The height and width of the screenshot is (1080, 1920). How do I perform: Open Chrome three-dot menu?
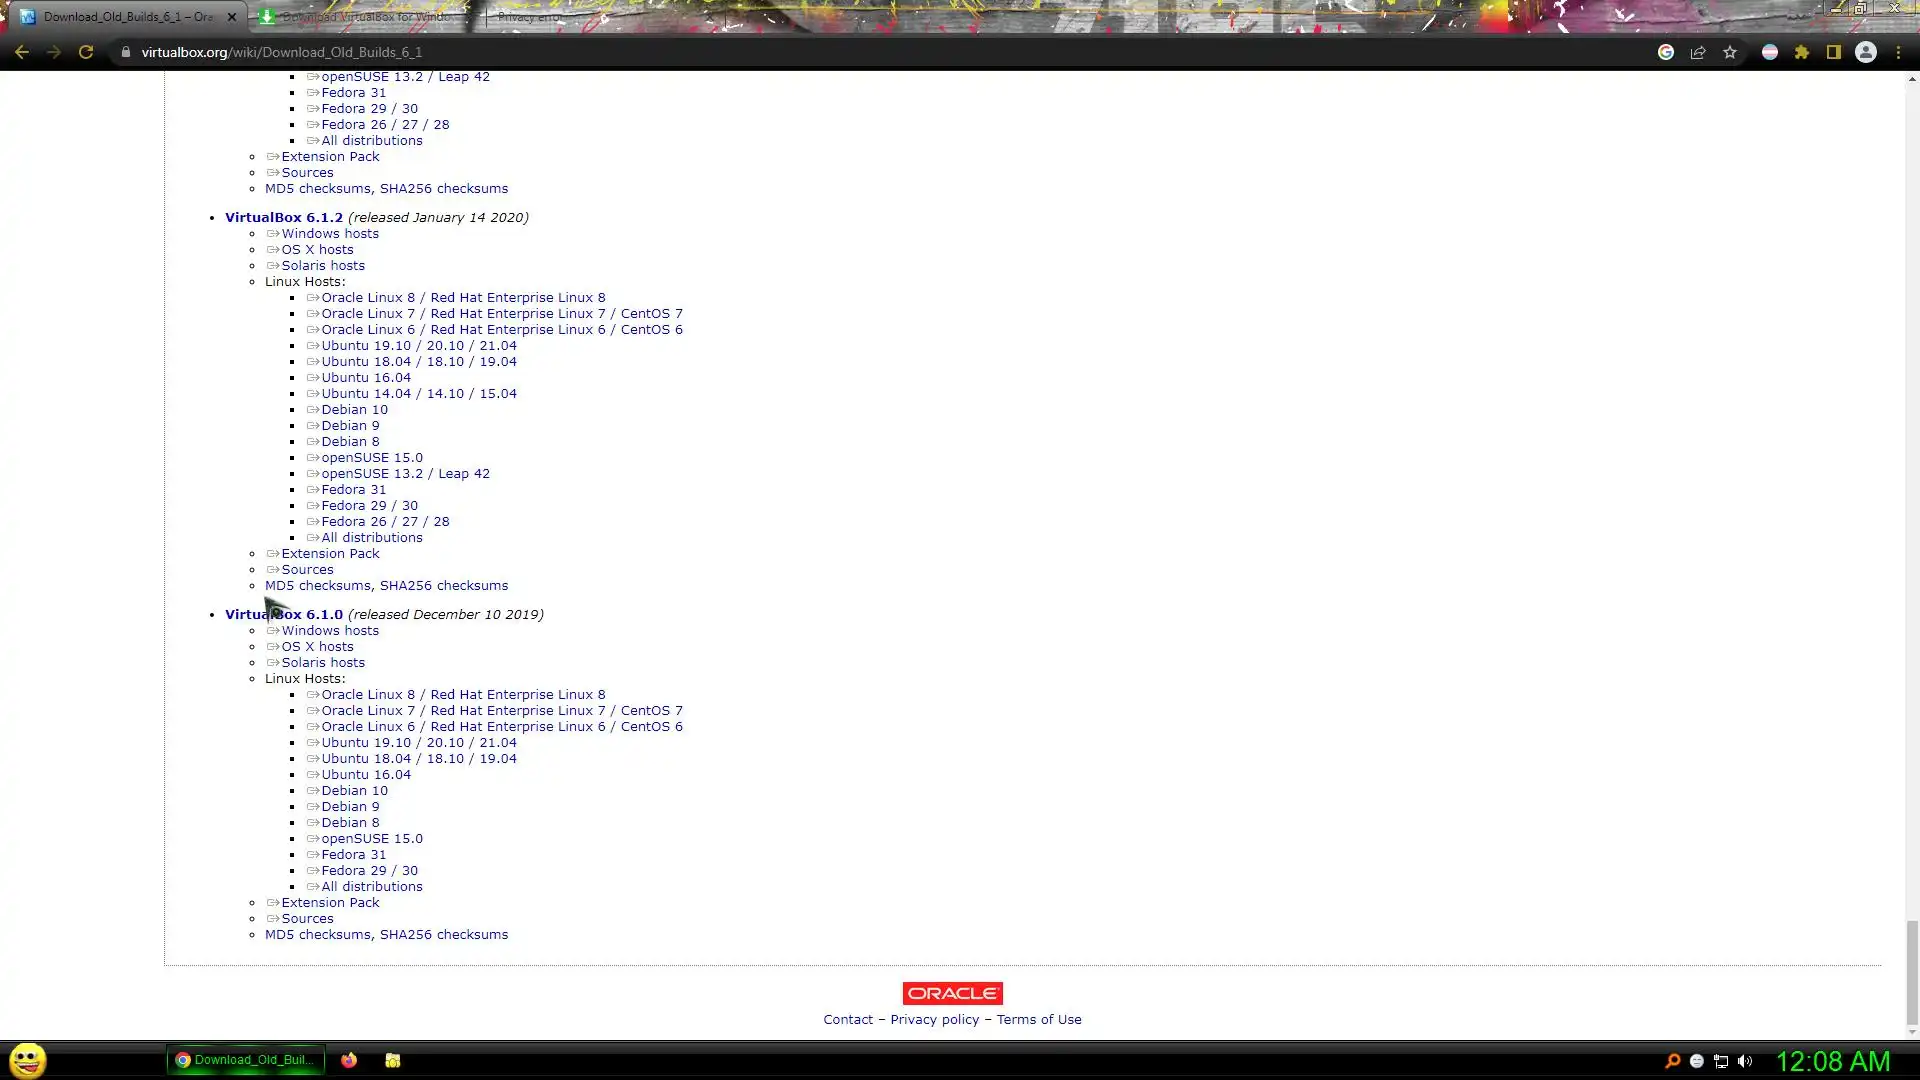tap(1898, 52)
